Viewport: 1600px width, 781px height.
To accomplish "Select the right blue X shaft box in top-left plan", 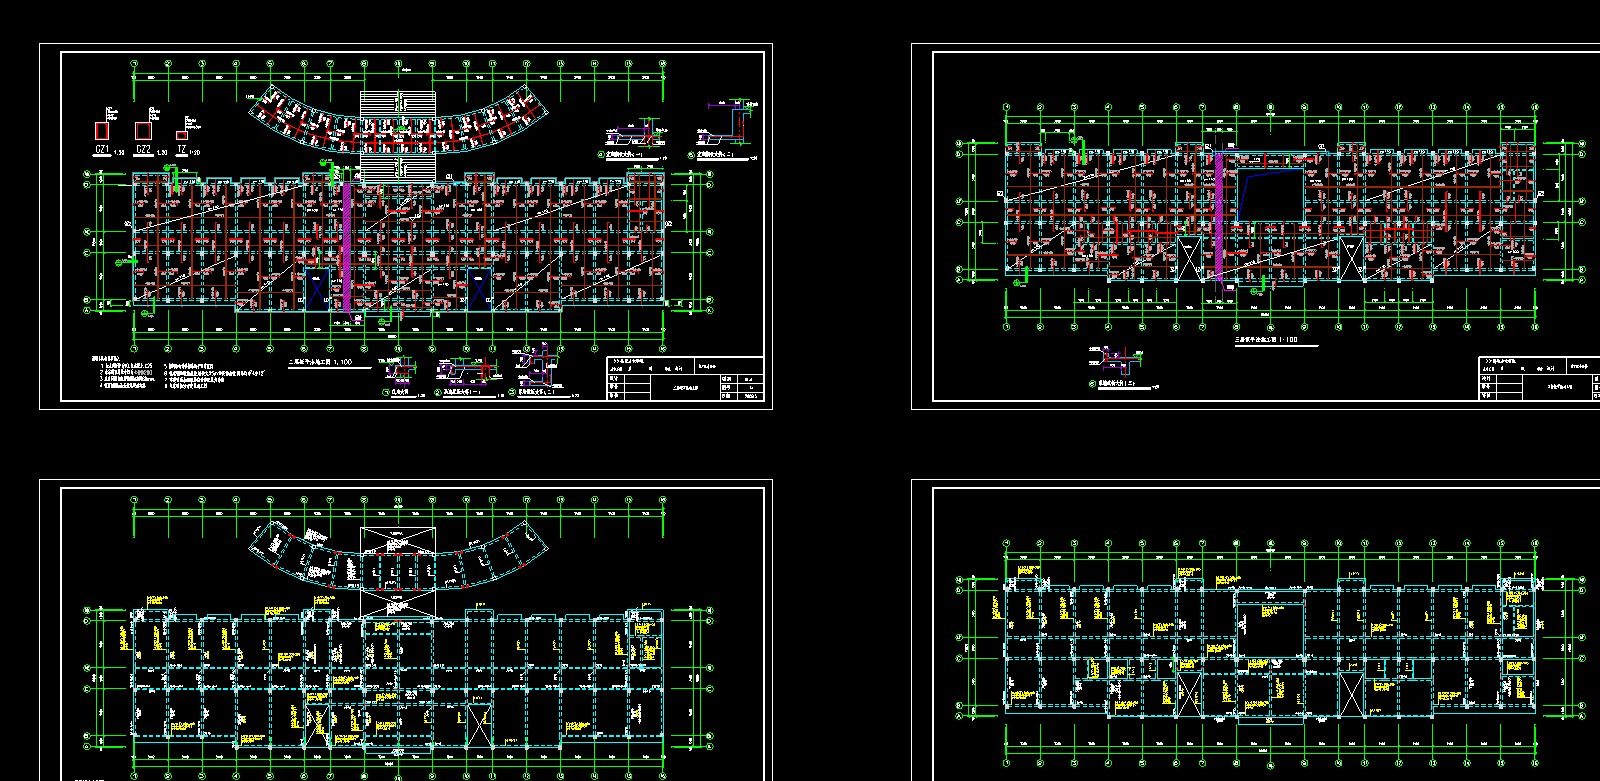I will click(x=479, y=290).
